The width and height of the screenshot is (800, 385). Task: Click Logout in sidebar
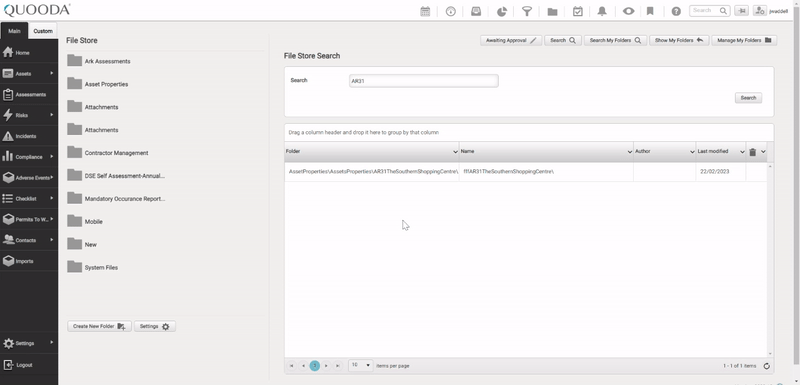(x=29, y=365)
